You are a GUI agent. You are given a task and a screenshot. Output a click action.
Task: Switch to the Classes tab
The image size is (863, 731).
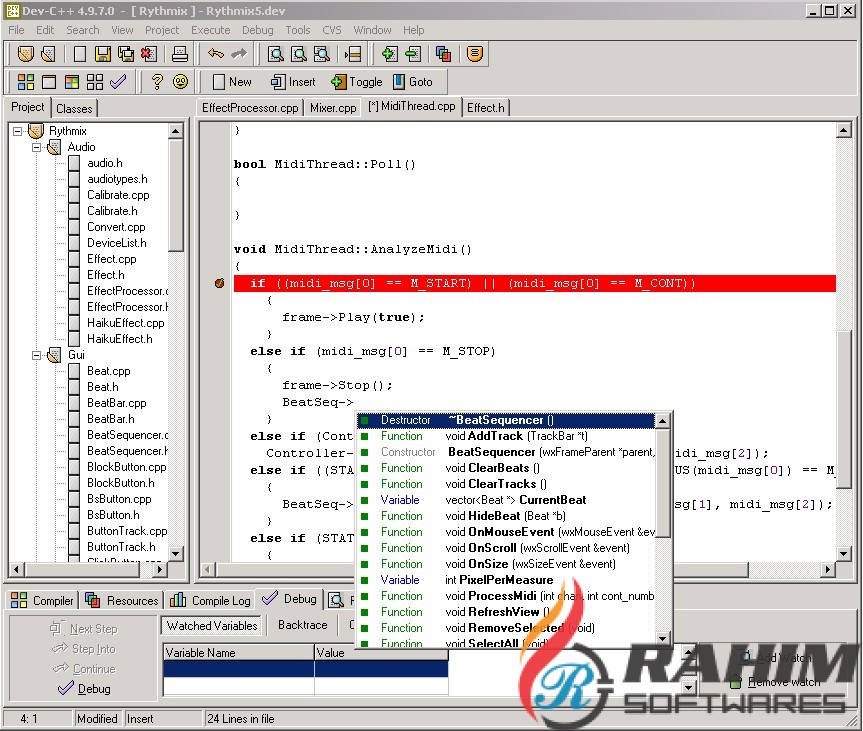pyautogui.click(x=74, y=108)
